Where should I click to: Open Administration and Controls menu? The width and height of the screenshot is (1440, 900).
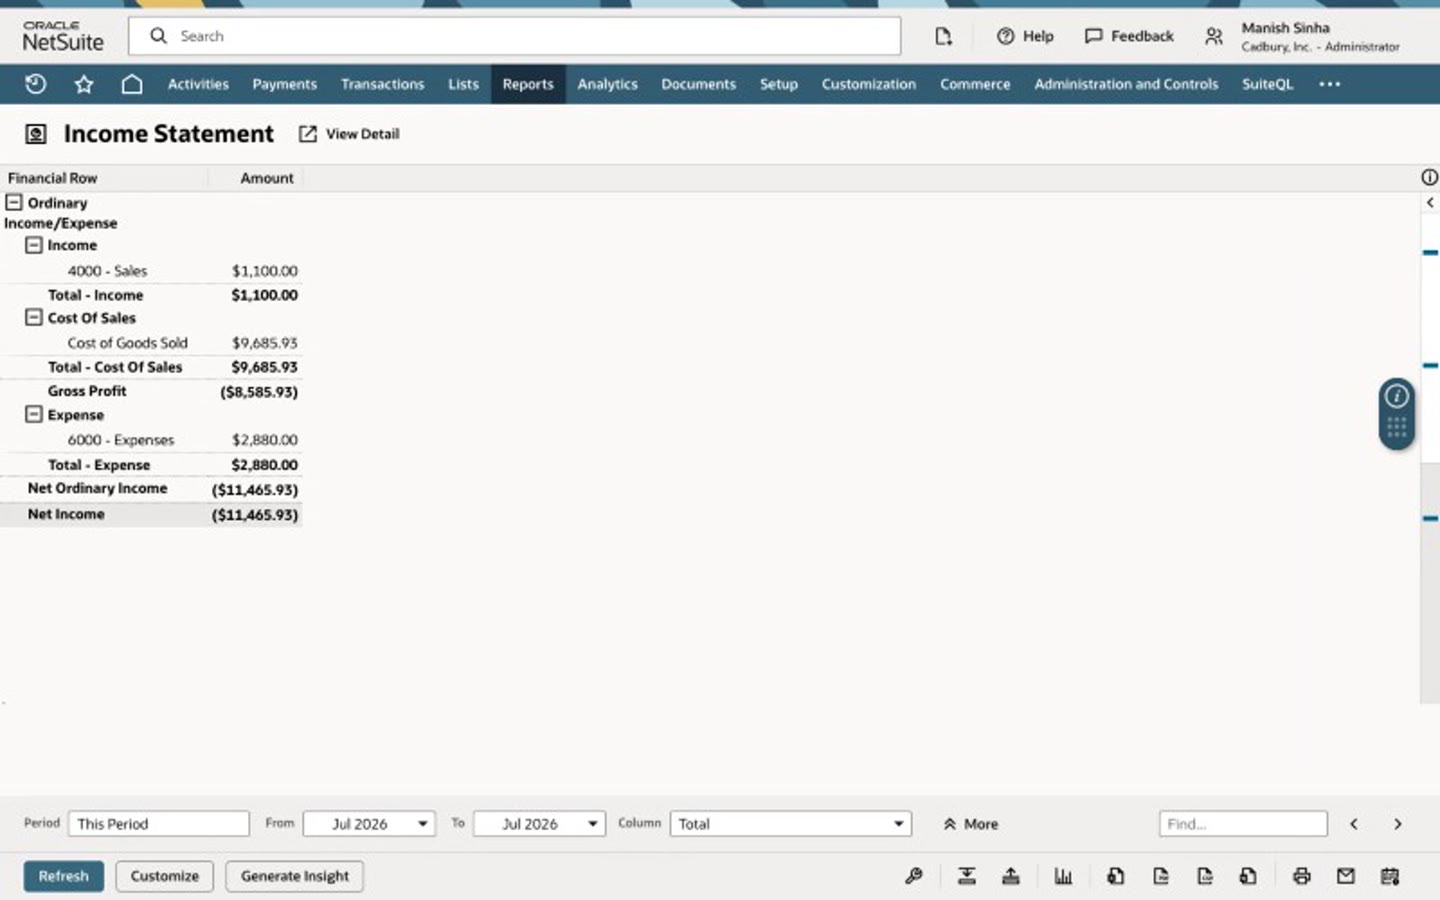coord(1126,84)
